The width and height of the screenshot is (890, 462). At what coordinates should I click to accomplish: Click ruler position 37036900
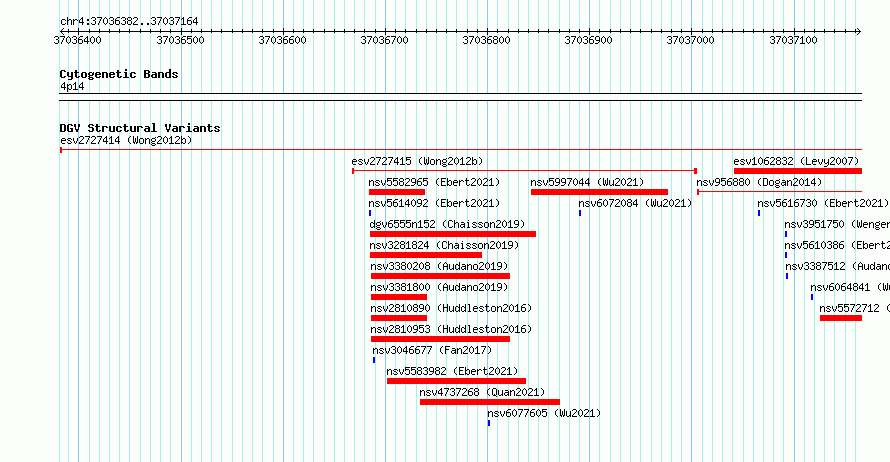(x=589, y=40)
